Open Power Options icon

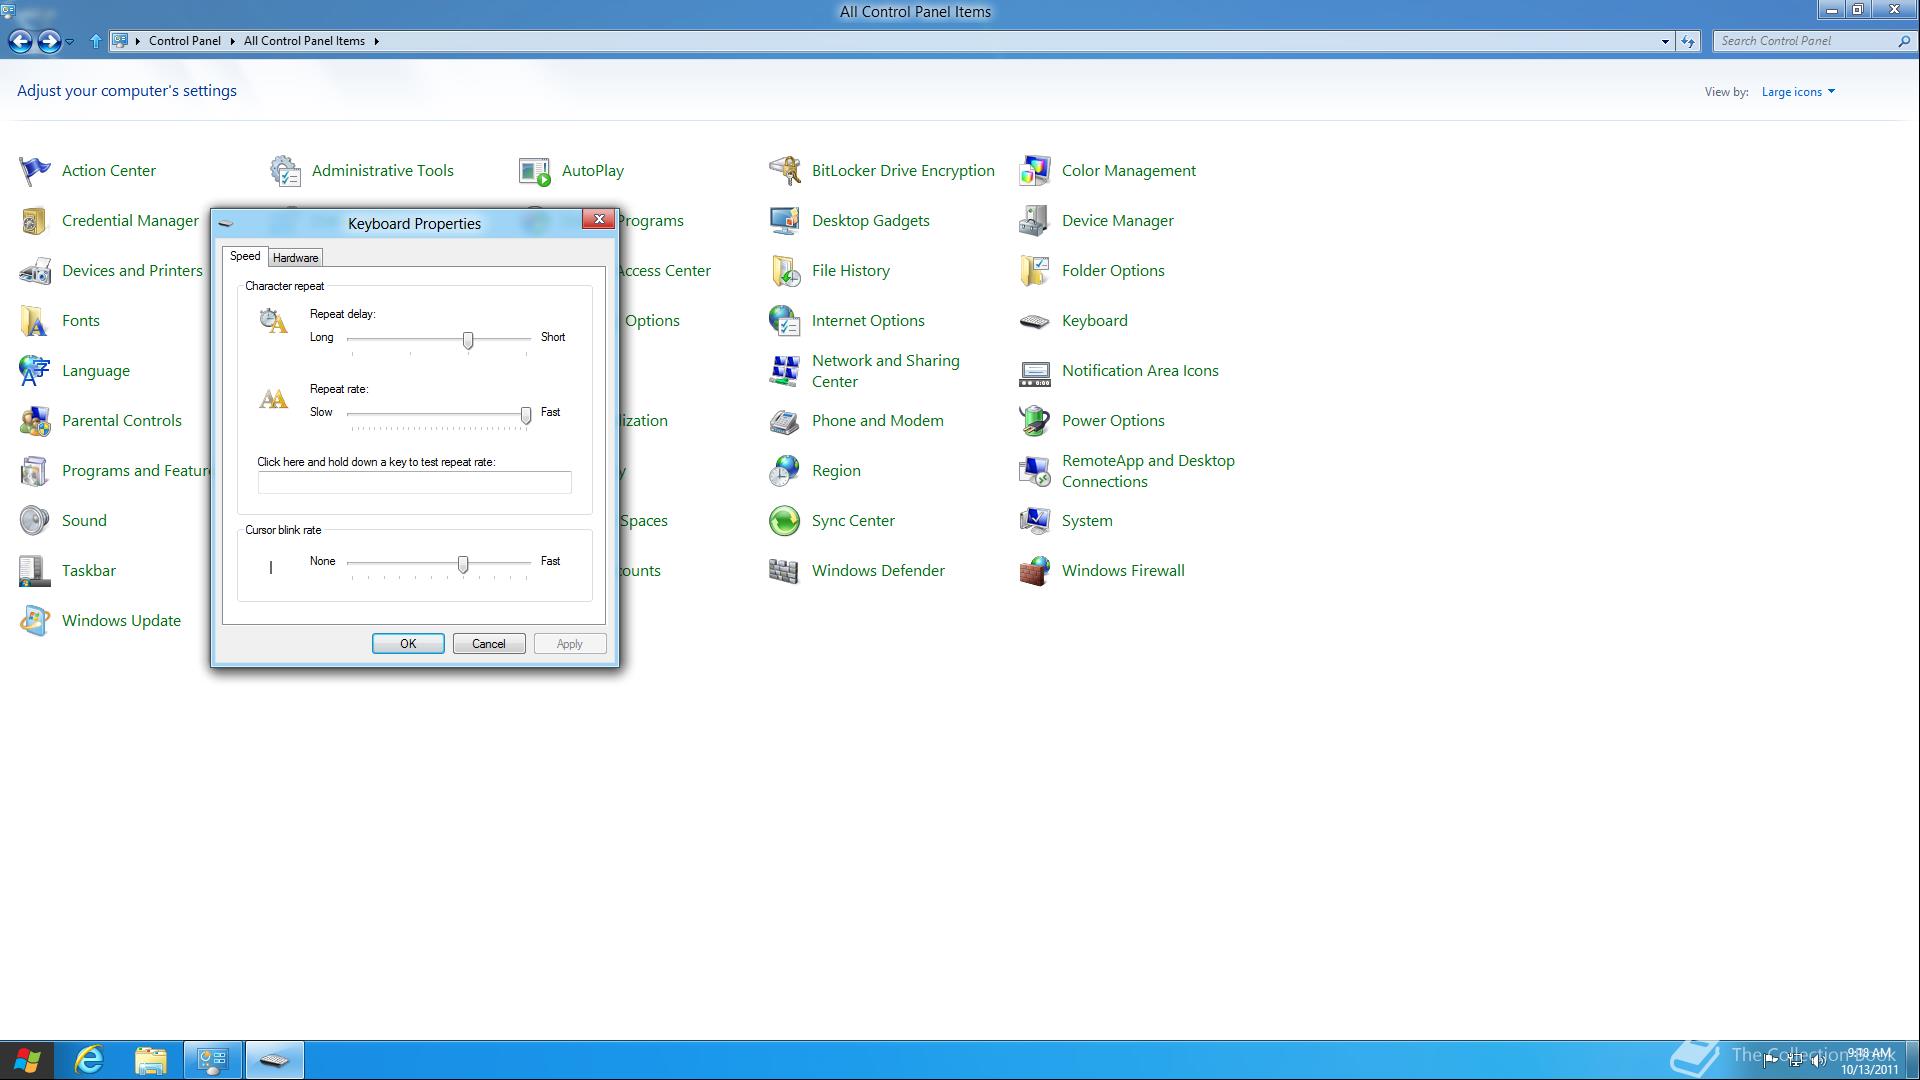point(1035,421)
